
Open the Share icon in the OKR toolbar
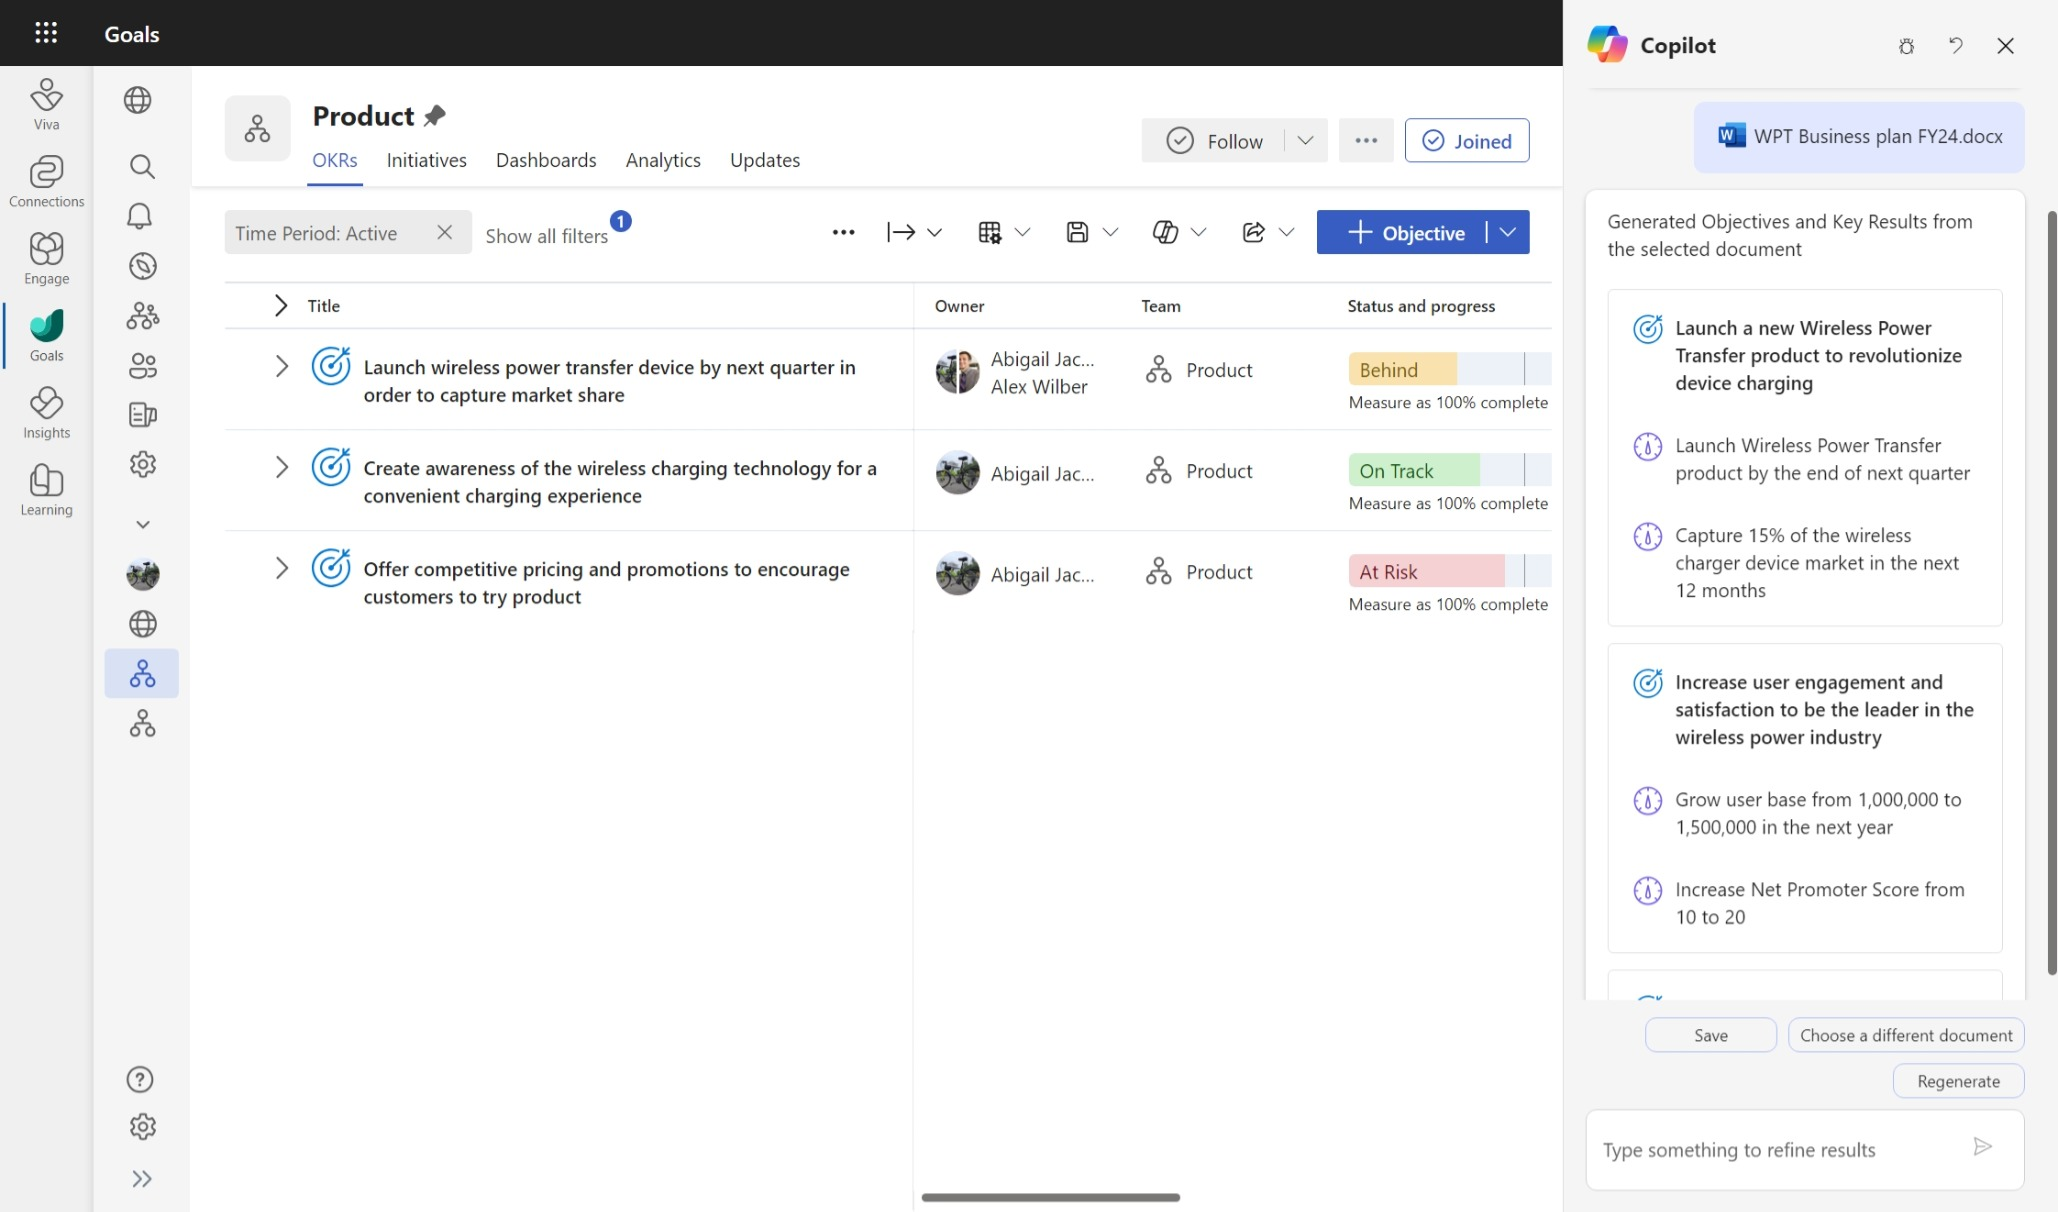pos(1252,232)
